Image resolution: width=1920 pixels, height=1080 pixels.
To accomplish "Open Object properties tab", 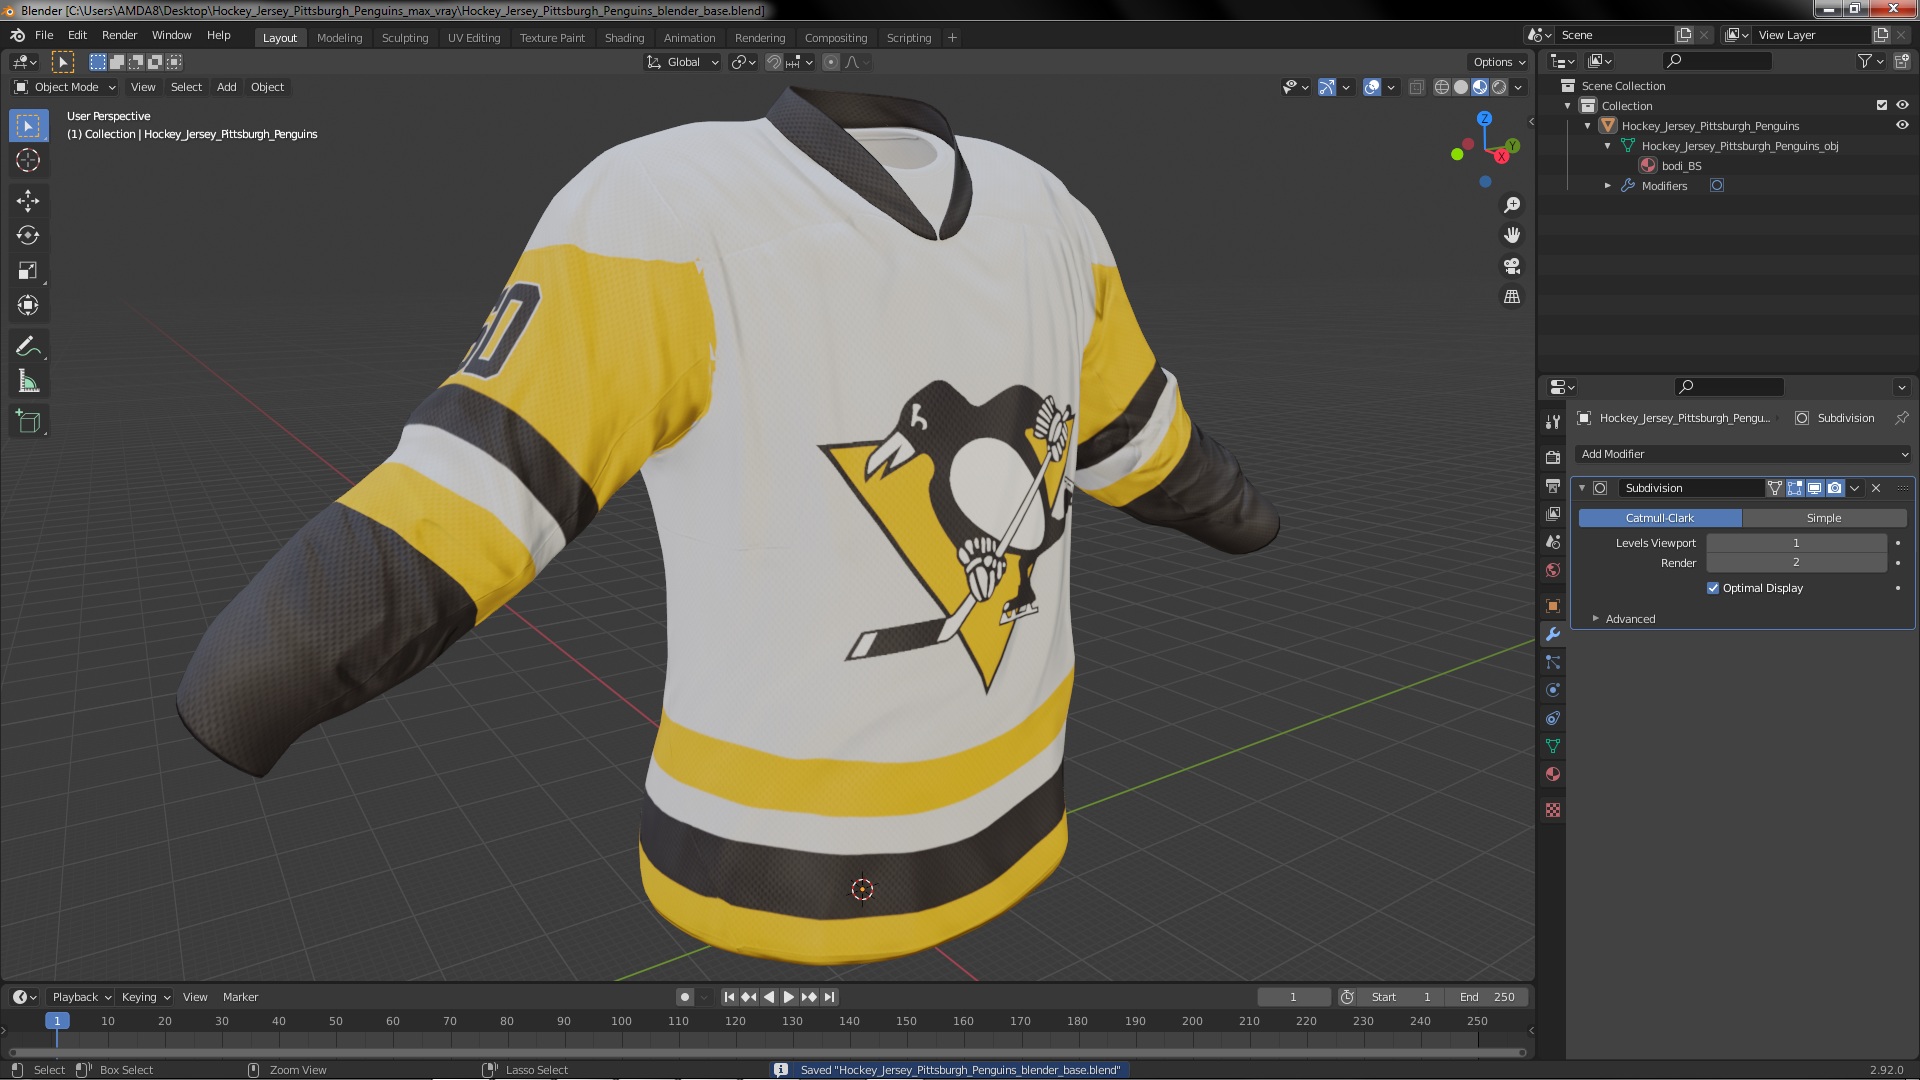I will tap(1553, 606).
